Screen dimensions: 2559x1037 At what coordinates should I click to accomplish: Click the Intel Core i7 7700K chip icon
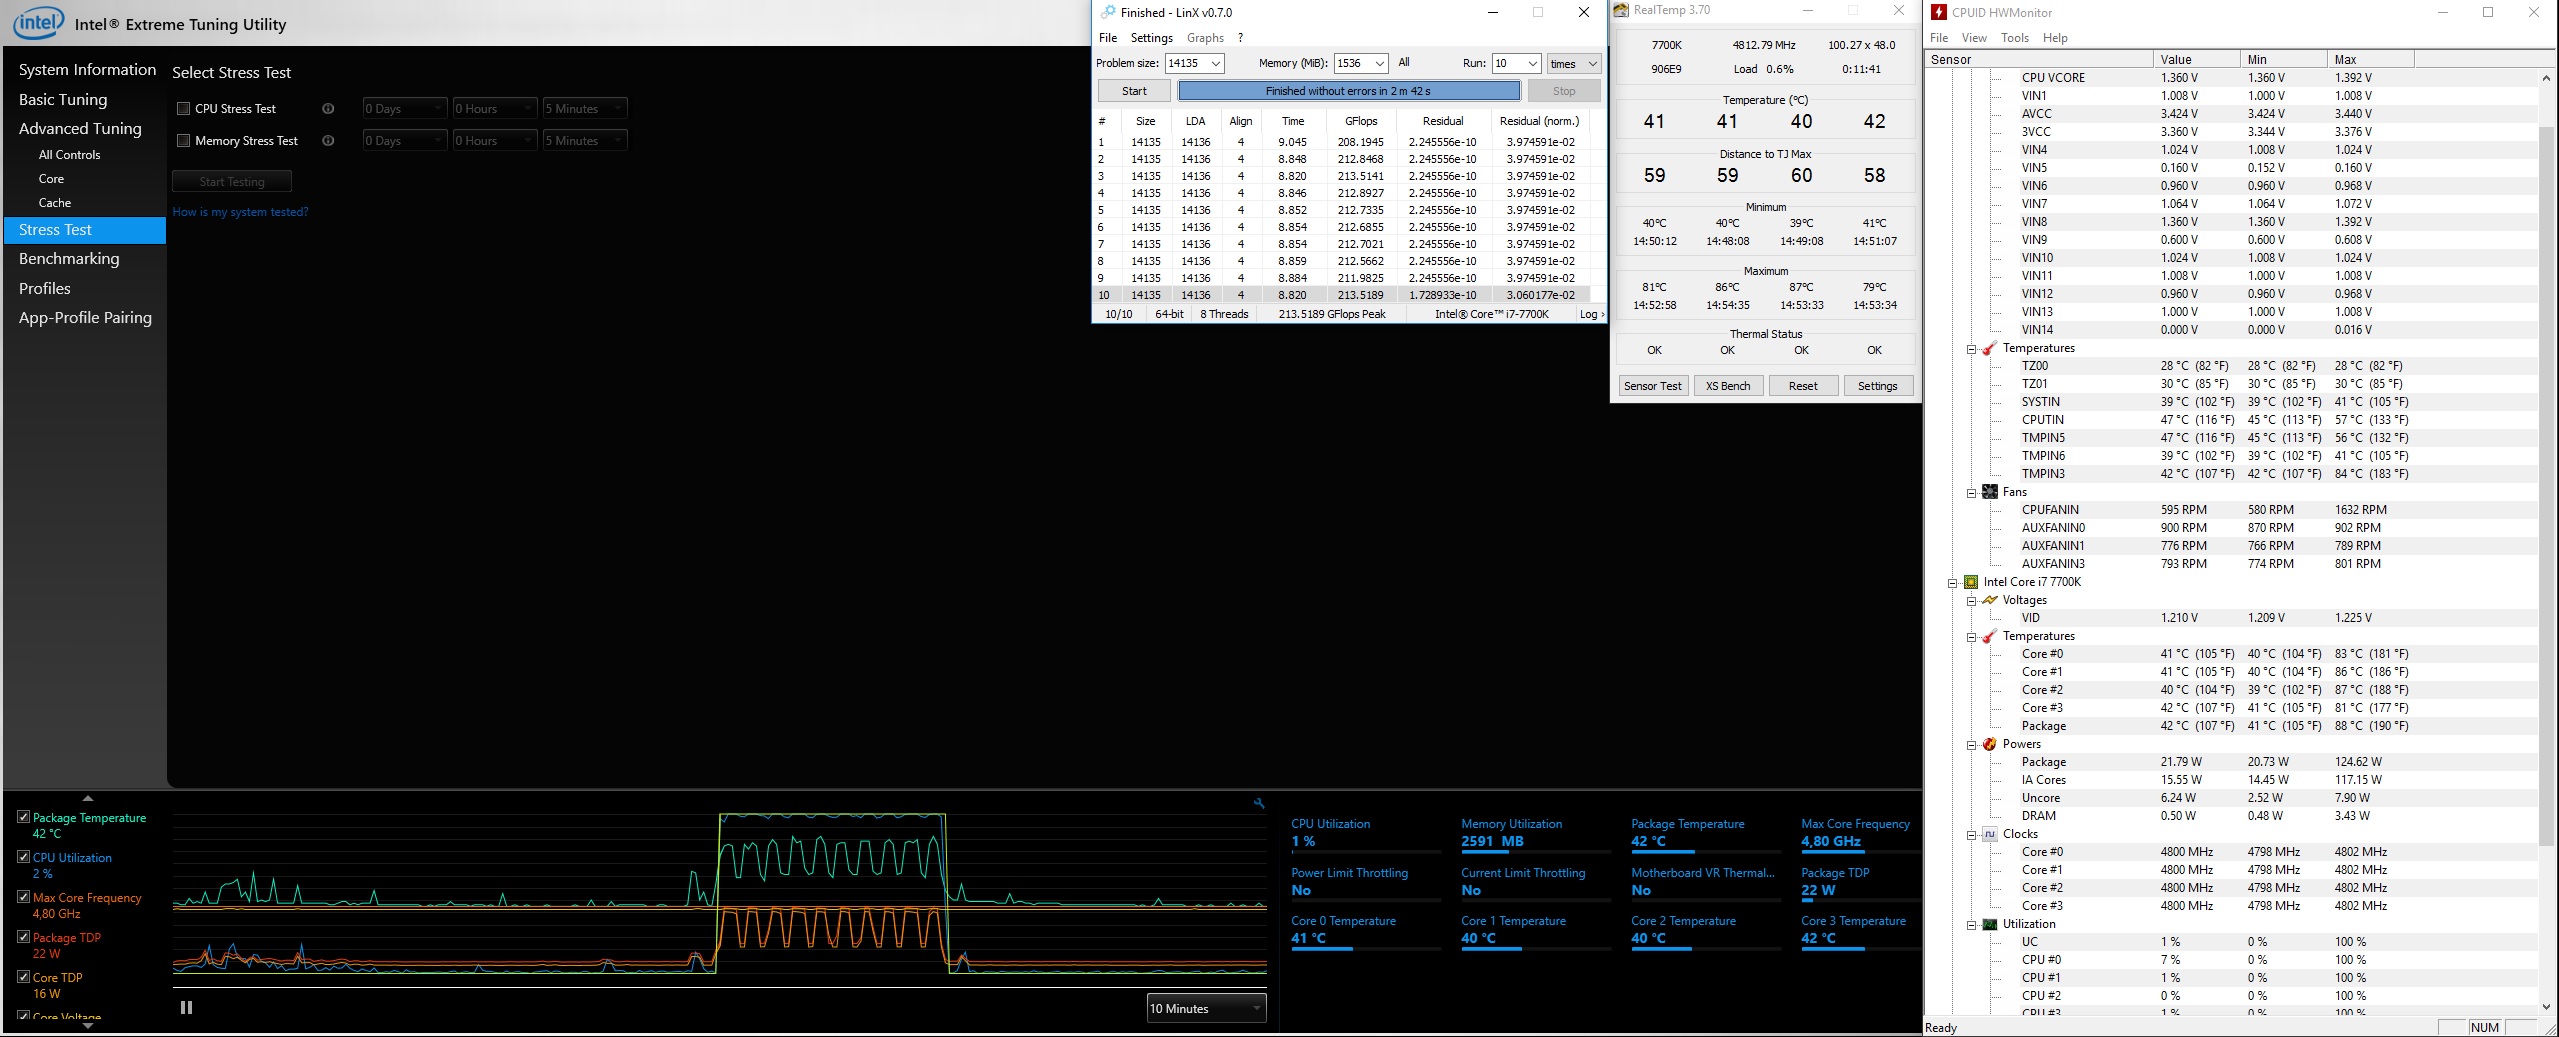(1970, 582)
